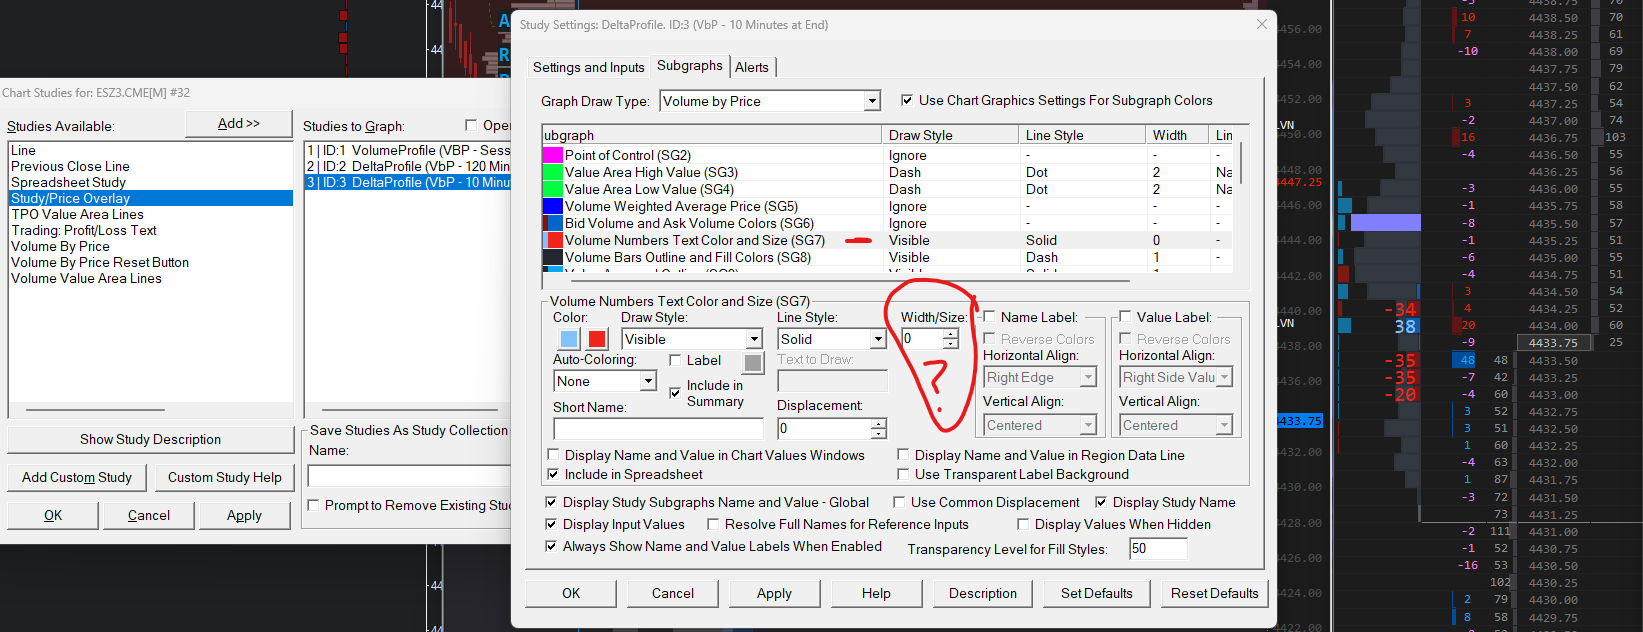Viewport: 1643px width, 632px height.
Task: Enable Use Transparent Label Background
Action: tap(903, 474)
